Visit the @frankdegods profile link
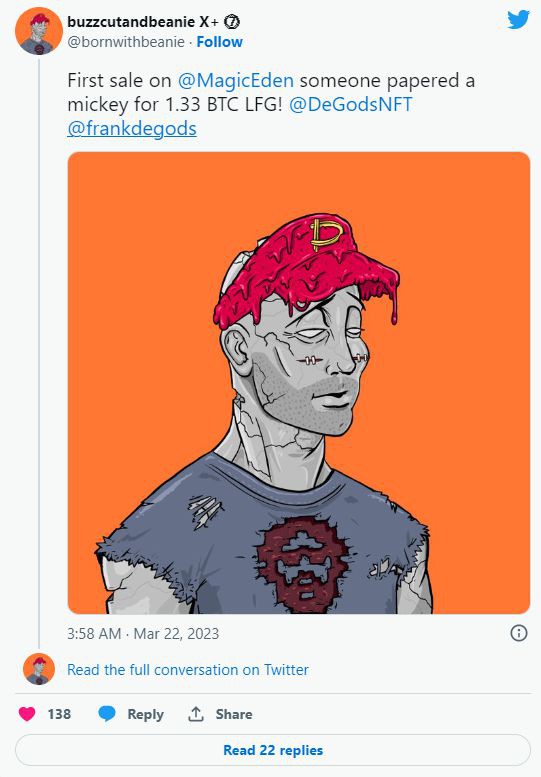 coord(132,129)
